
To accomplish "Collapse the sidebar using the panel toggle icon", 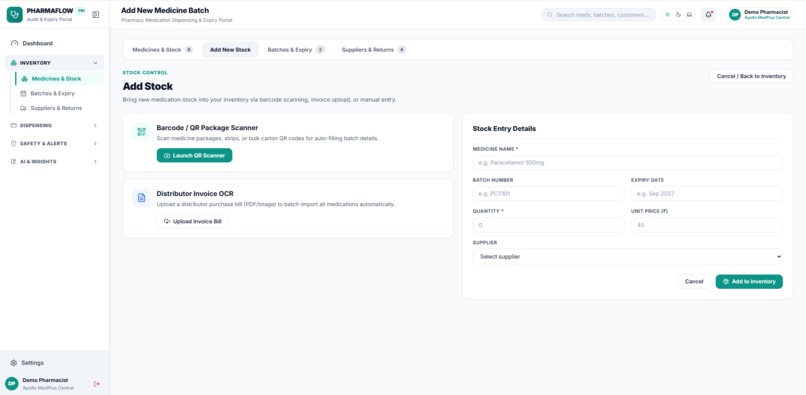I will pyautogui.click(x=96, y=15).
